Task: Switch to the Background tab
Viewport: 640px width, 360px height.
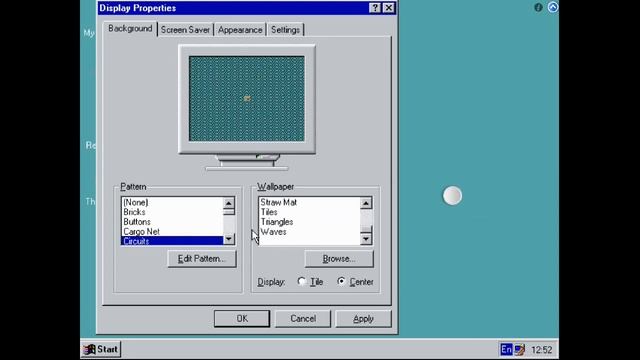Action: coord(130,29)
